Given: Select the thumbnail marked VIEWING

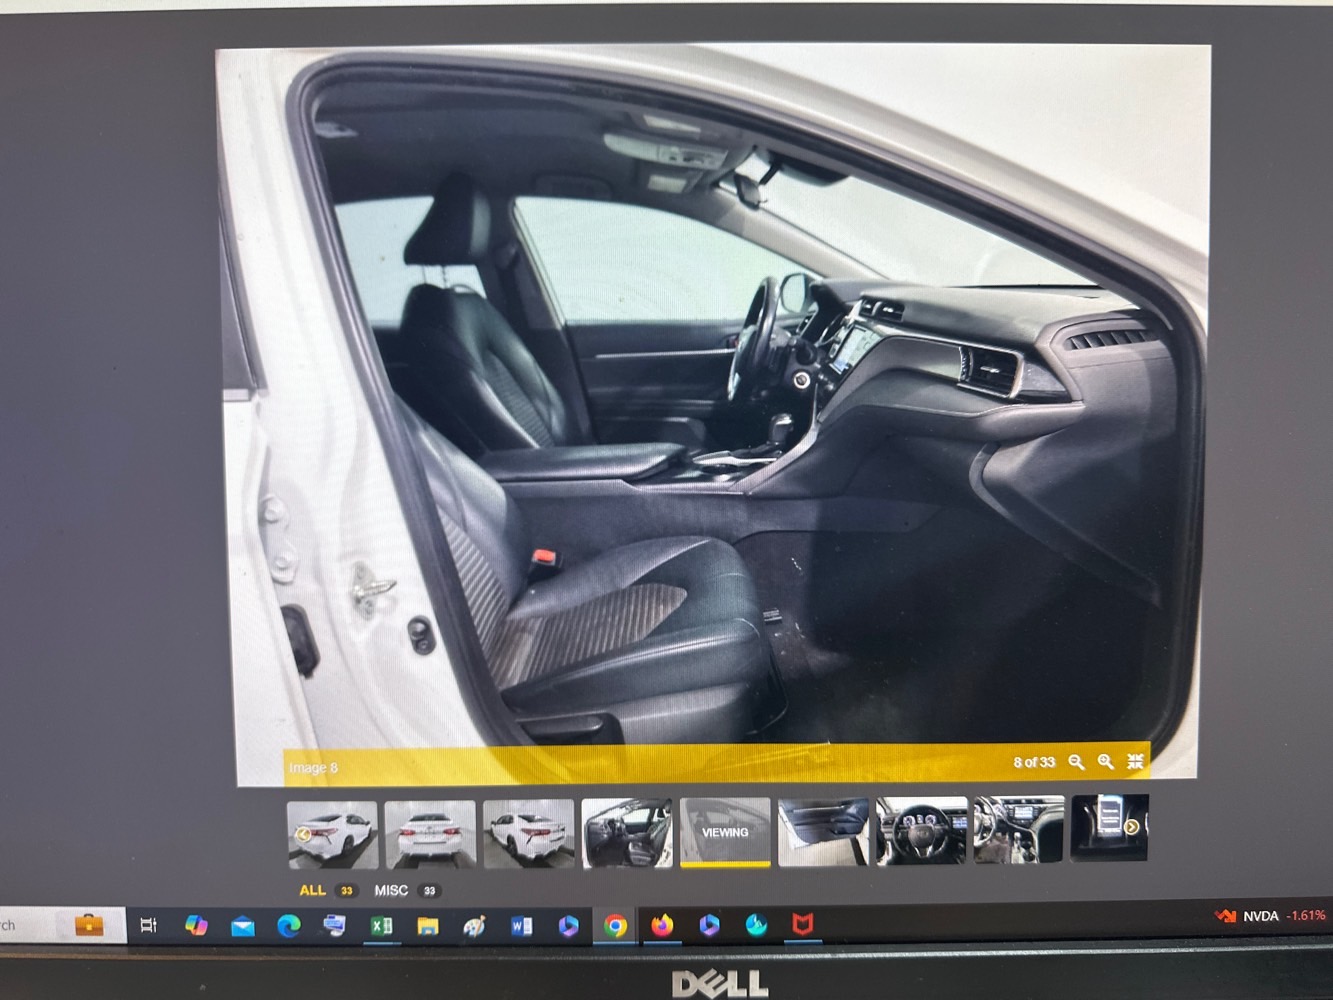Looking at the screenshot, I should (x=725, y=831).
